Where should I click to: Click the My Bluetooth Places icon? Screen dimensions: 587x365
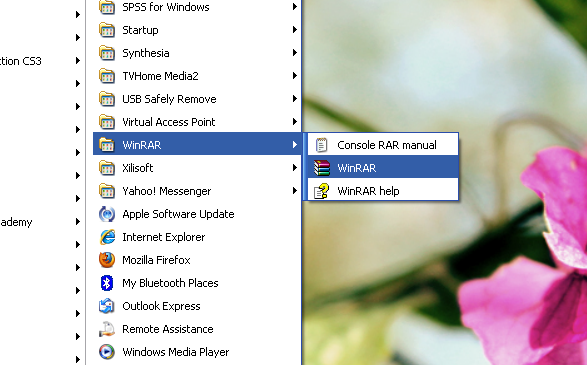coord(107,283)
